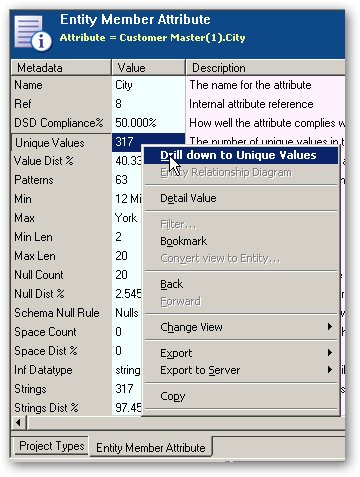Screen dimensions: 360x477
Task: Click the Entity Member Attribute info icon
Action: click(x=33, y=34)
